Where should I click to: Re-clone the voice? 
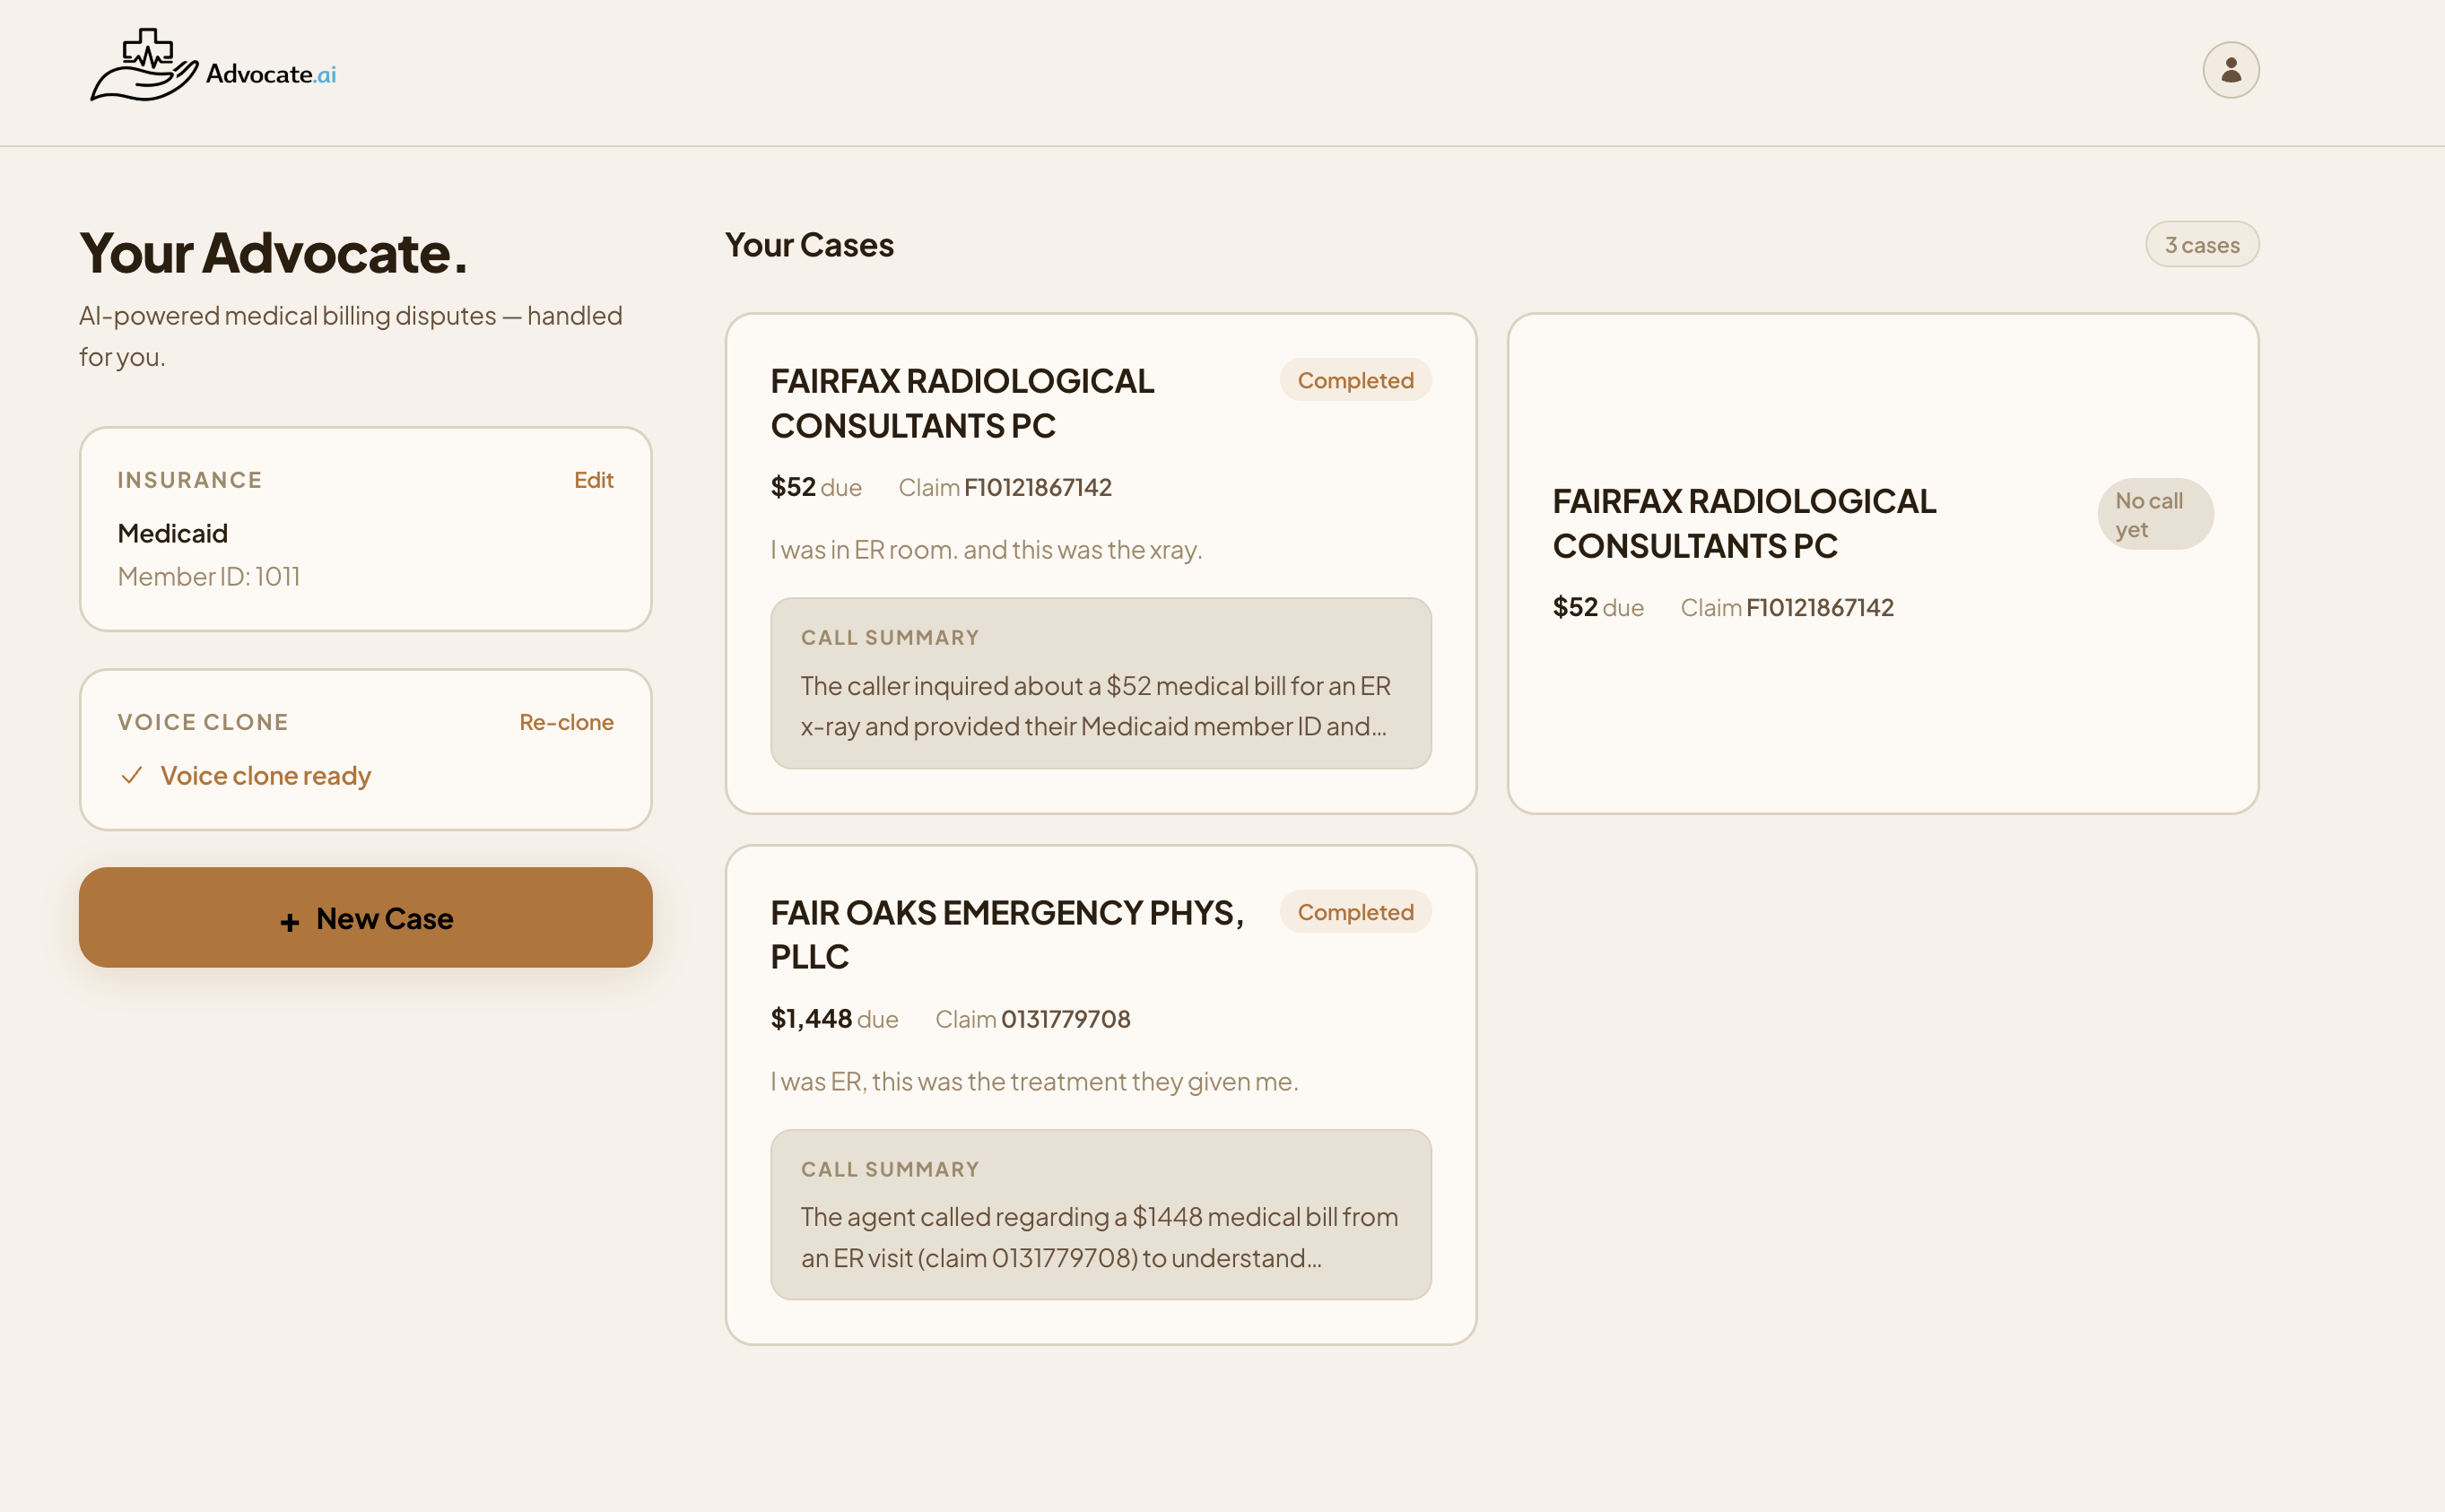566,722
